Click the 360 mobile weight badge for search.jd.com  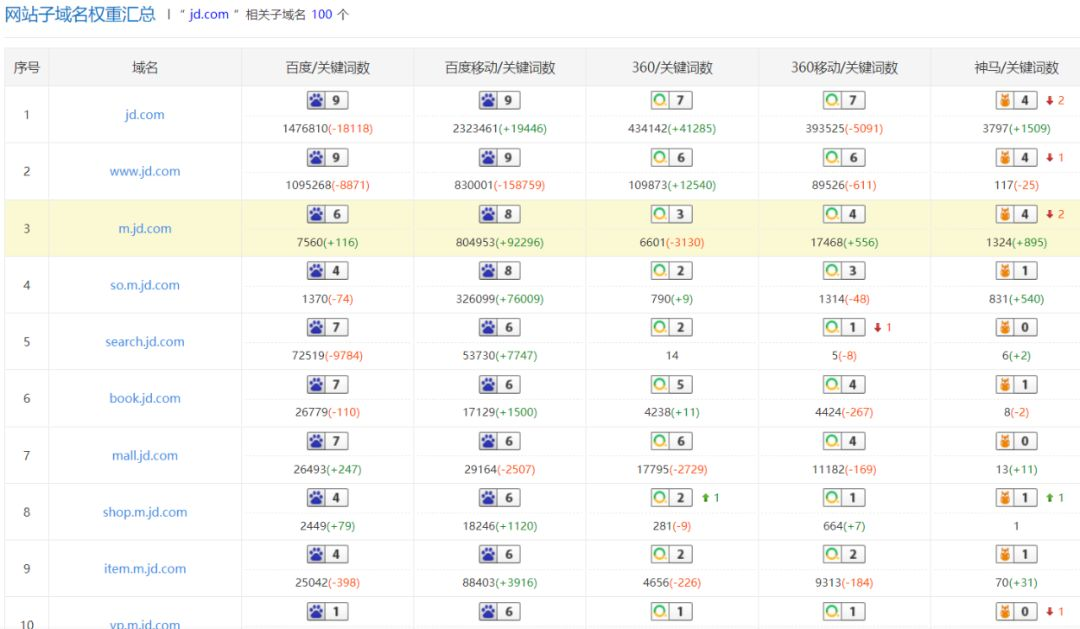(x=844, y=327)
